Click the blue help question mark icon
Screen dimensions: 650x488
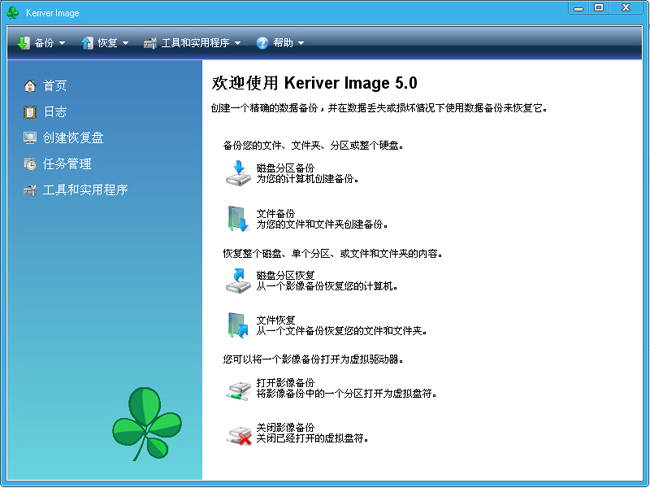(262, 42)
